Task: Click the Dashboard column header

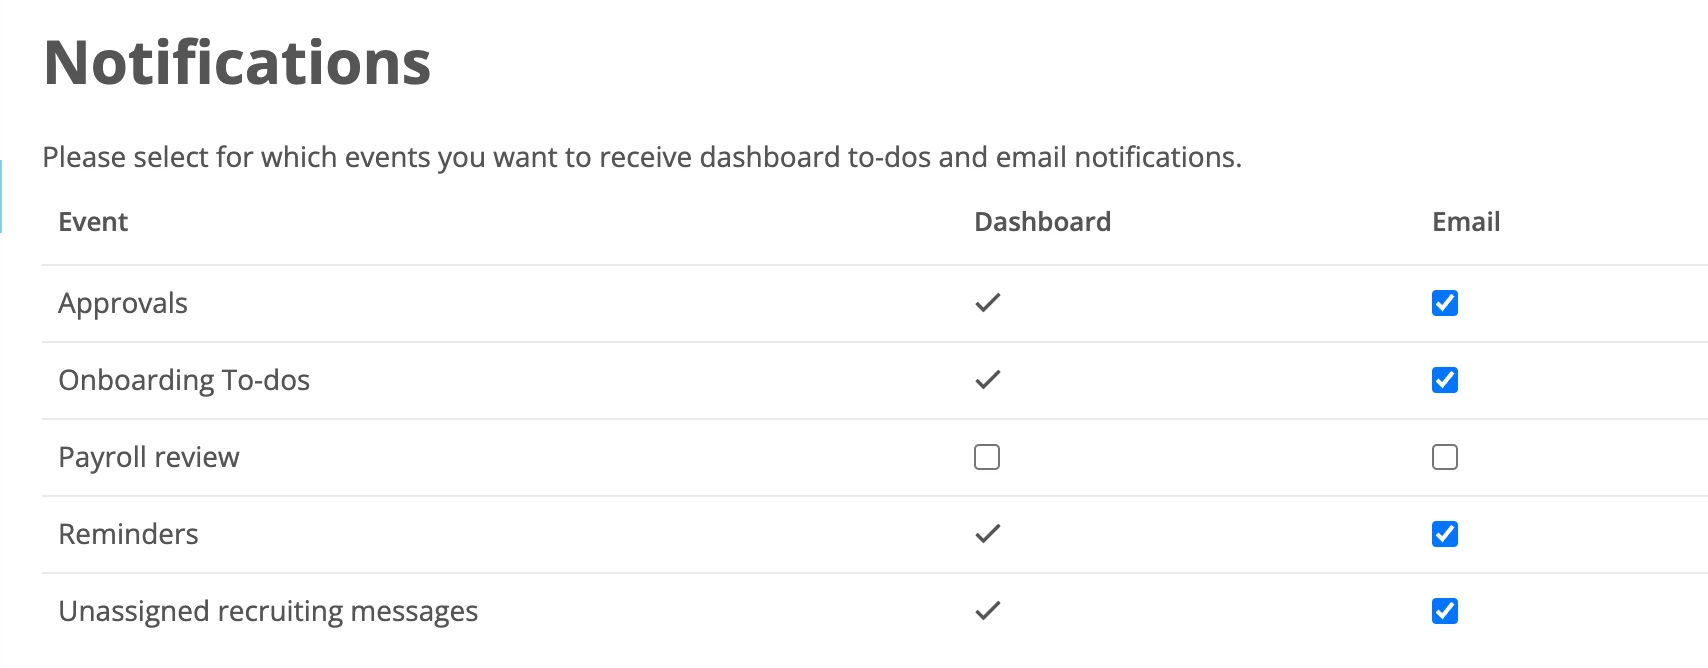Action: pyautogui.click(x=1042, y=222)
